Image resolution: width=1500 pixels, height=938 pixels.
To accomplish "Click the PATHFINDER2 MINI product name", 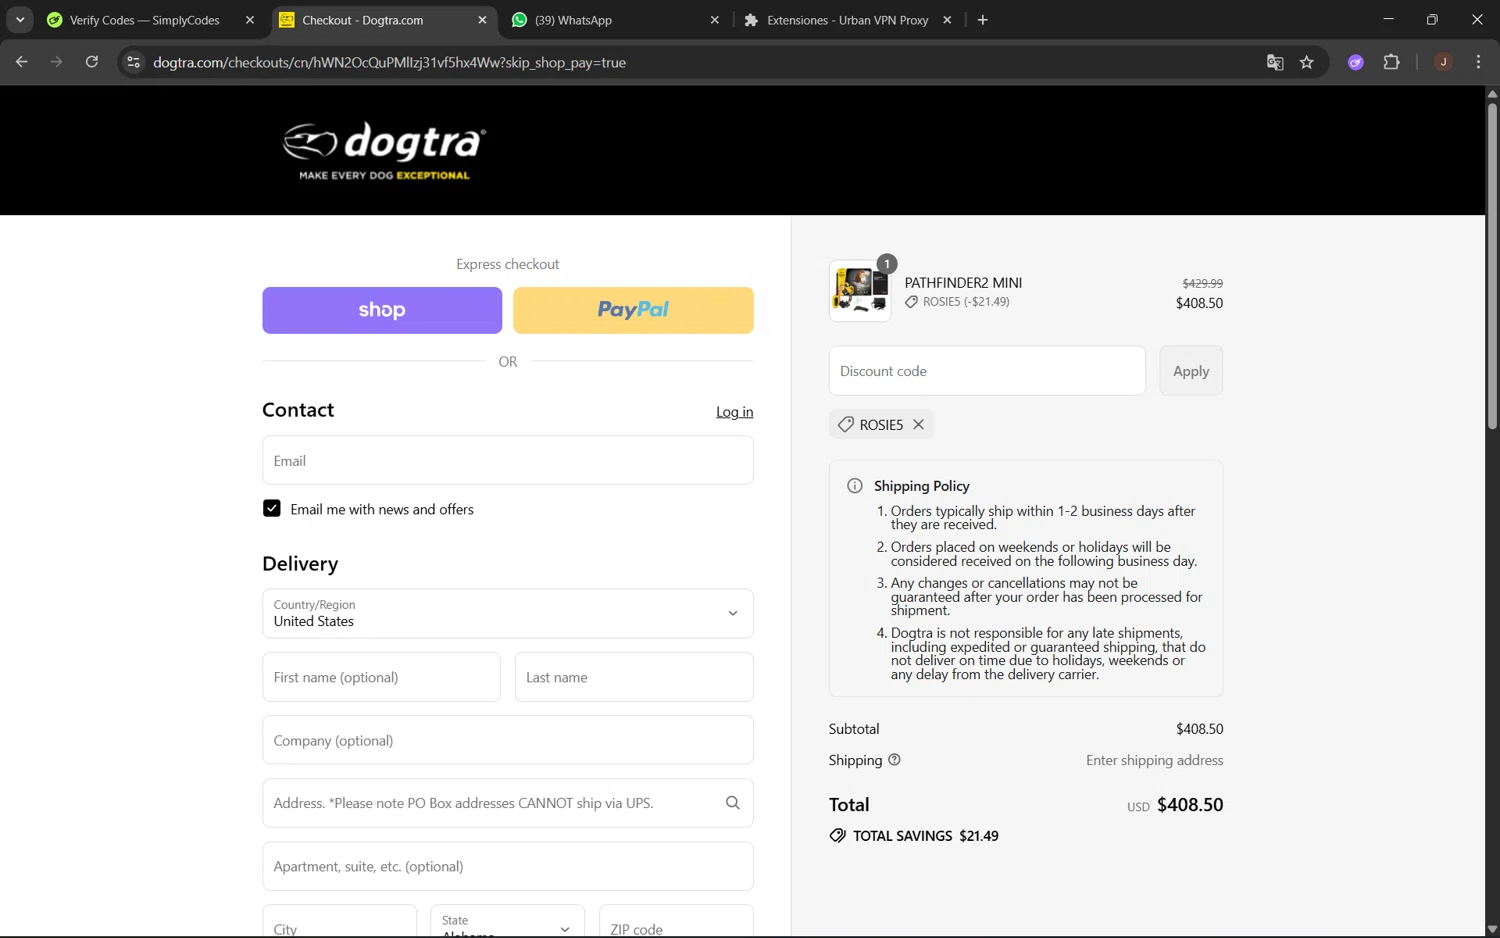I will (963, 283).
